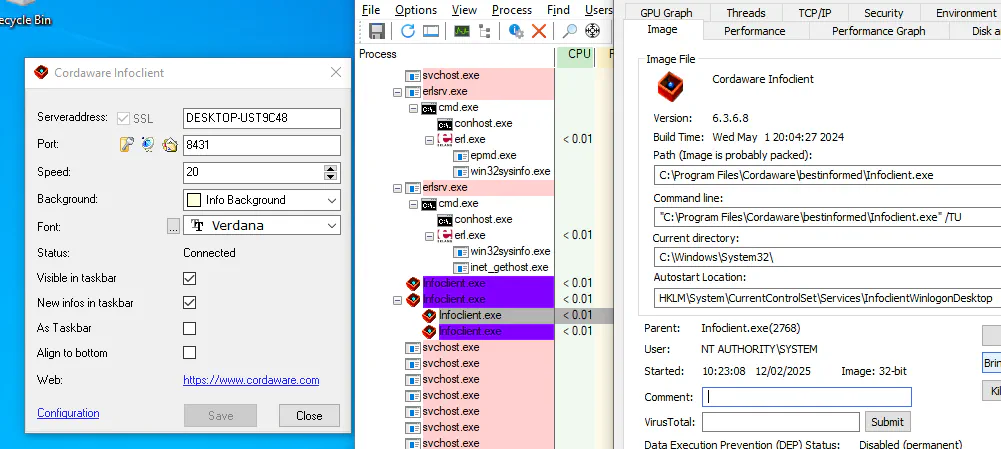Click the epmd.exe process icon

(461, 155)
